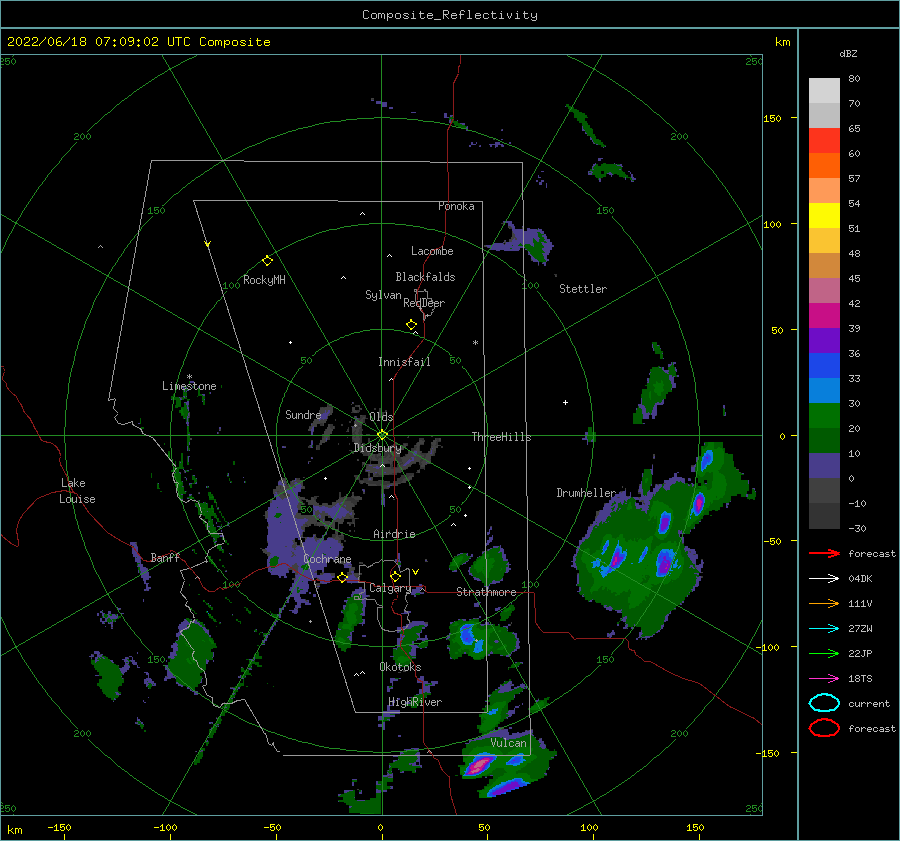The width and height of the screenshot is (900, 841).
Task: Click the Stettler city label
Action: (x=583, y=289)
